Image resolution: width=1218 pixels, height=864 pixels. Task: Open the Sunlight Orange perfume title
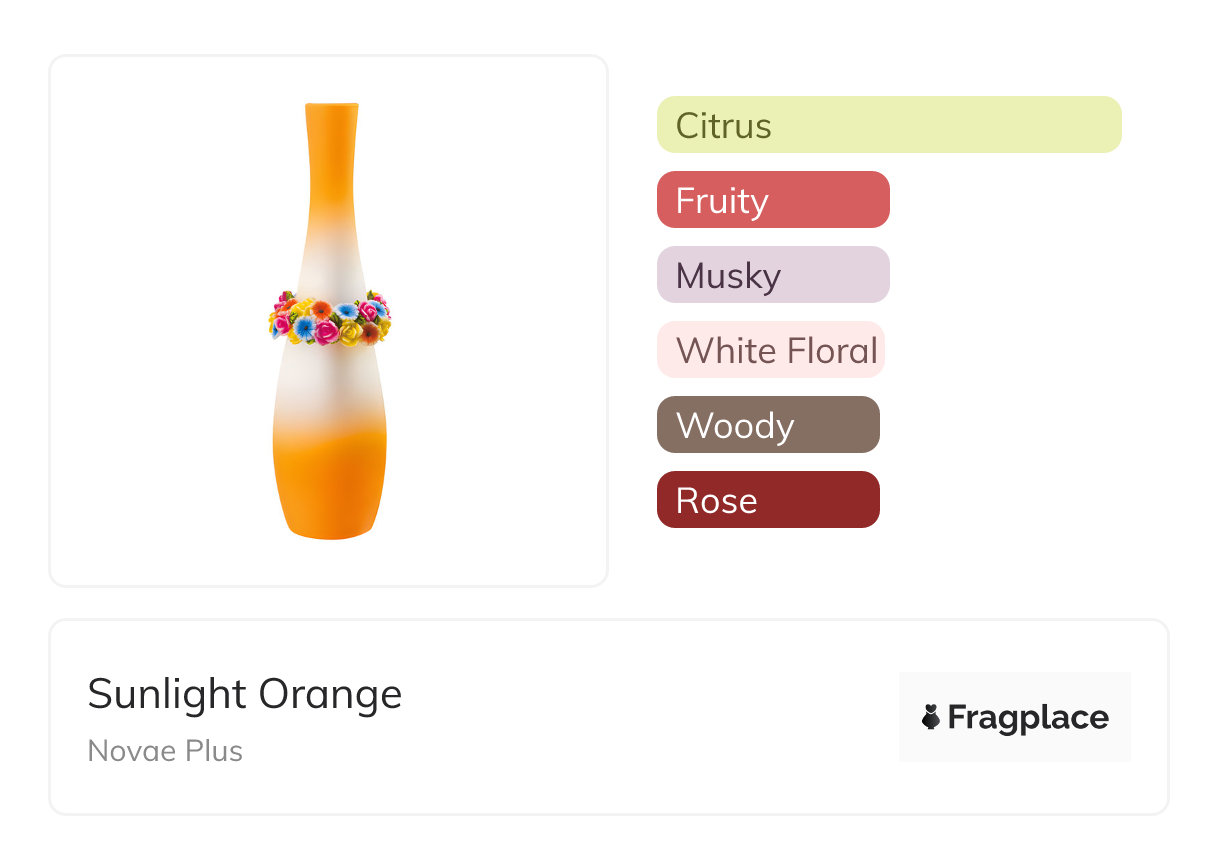coord(244,694)
